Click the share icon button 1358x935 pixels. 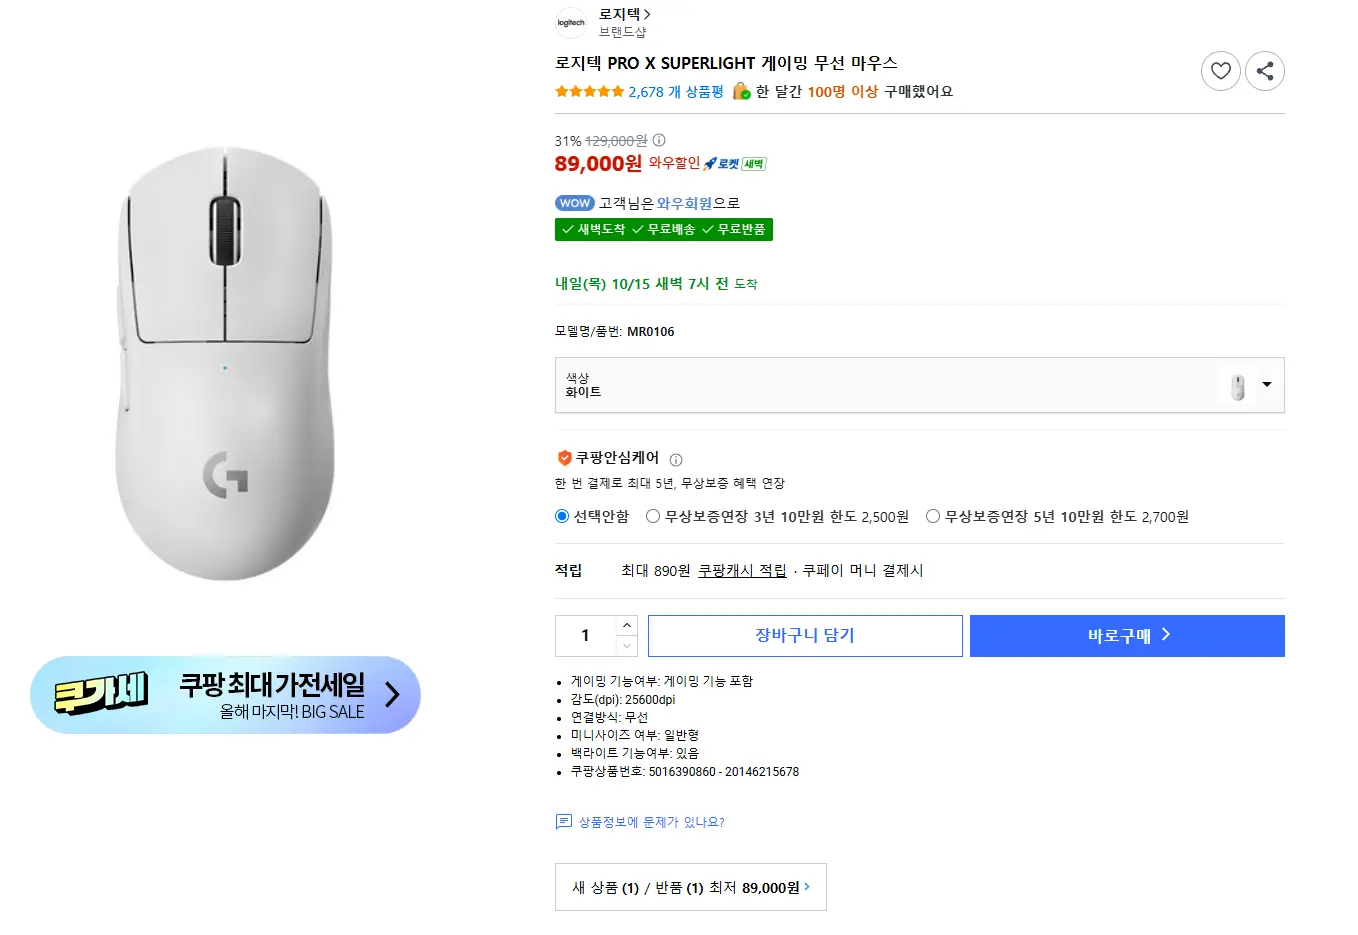[x=1265, y=71]
